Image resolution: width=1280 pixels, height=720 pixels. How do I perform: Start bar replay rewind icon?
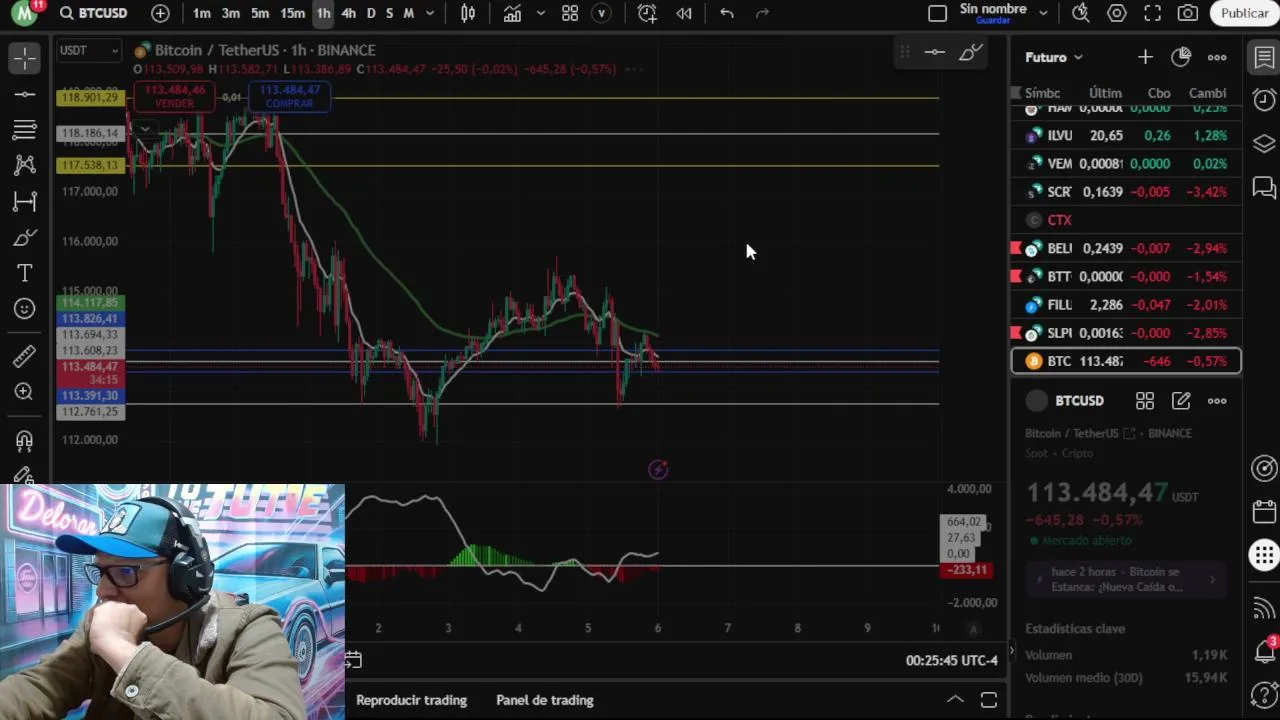click(684, 13)
